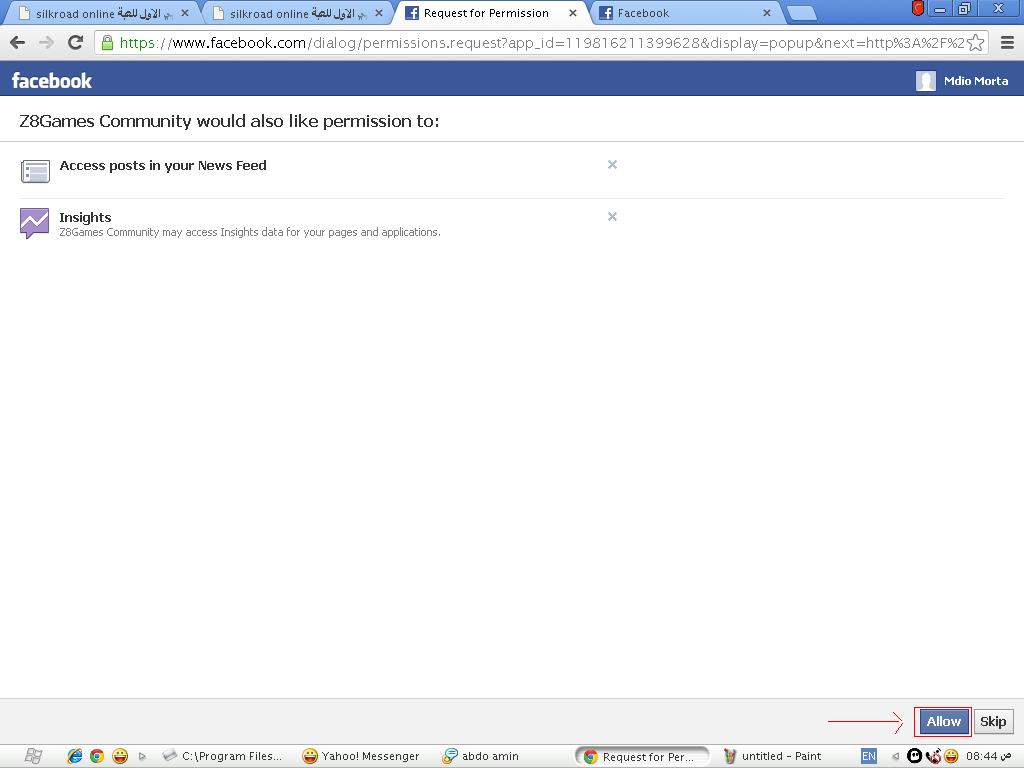
Task: Click the browser forward arrow
Action: pos(46,43)
